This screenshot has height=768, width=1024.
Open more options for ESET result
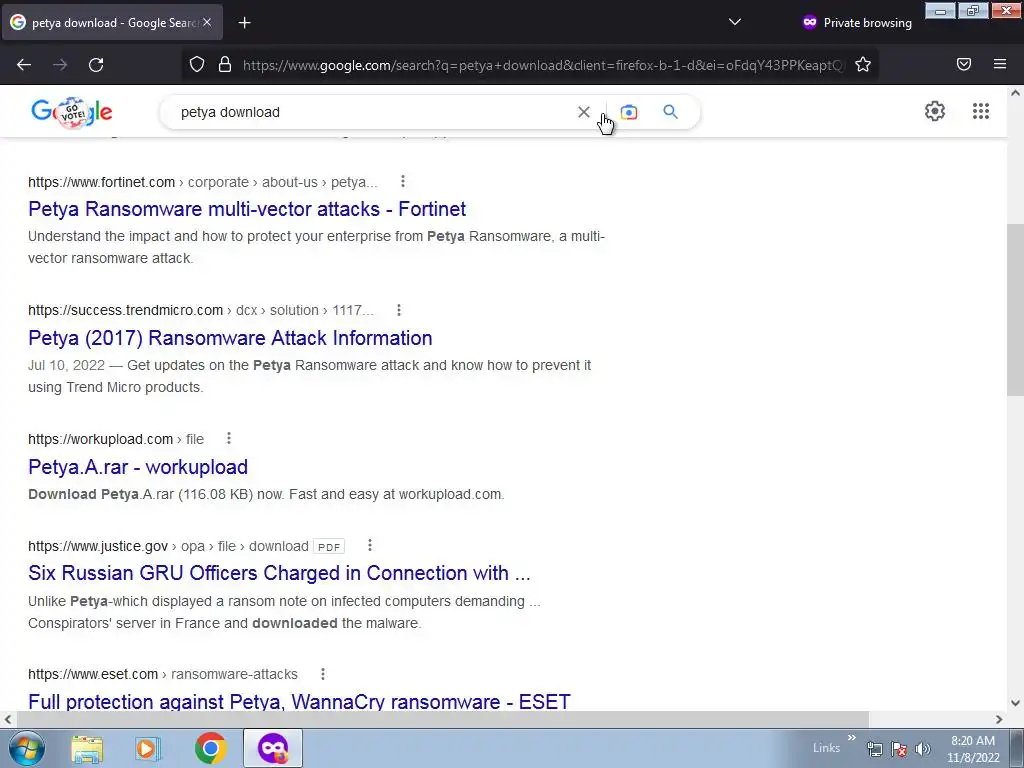click(323, 673)
